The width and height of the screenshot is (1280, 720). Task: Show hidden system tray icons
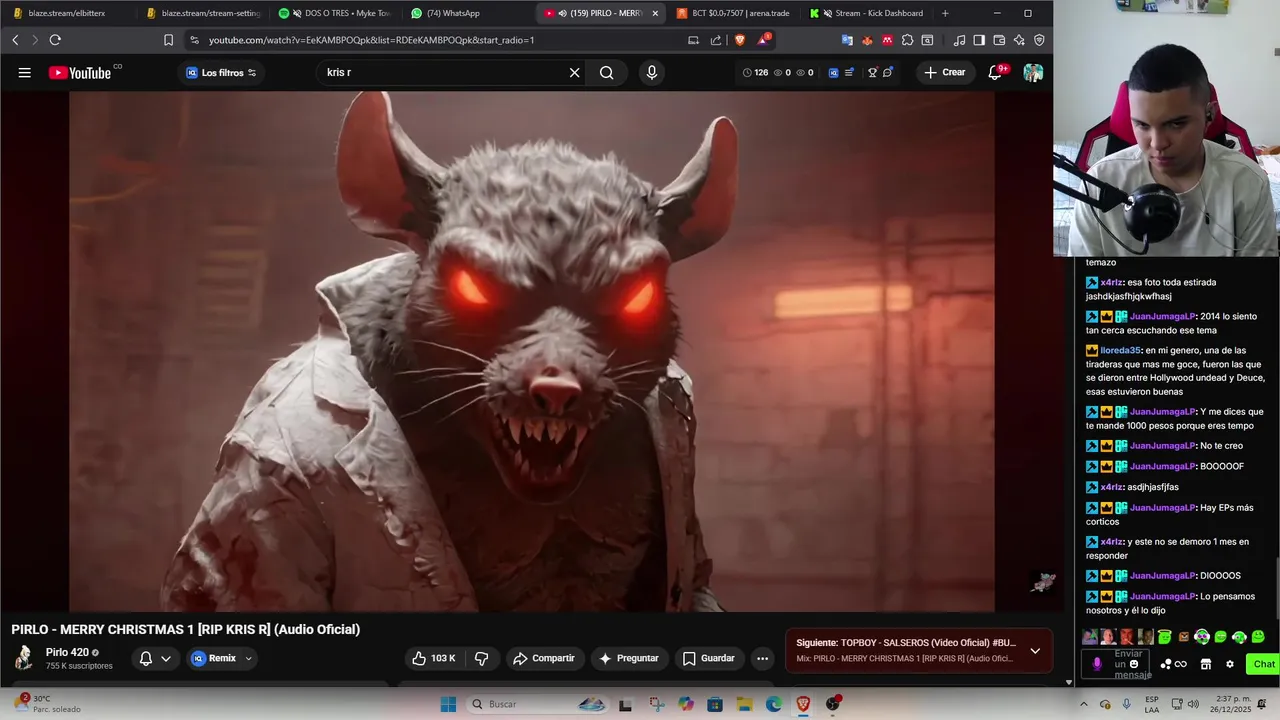[x=1083, y=704]
